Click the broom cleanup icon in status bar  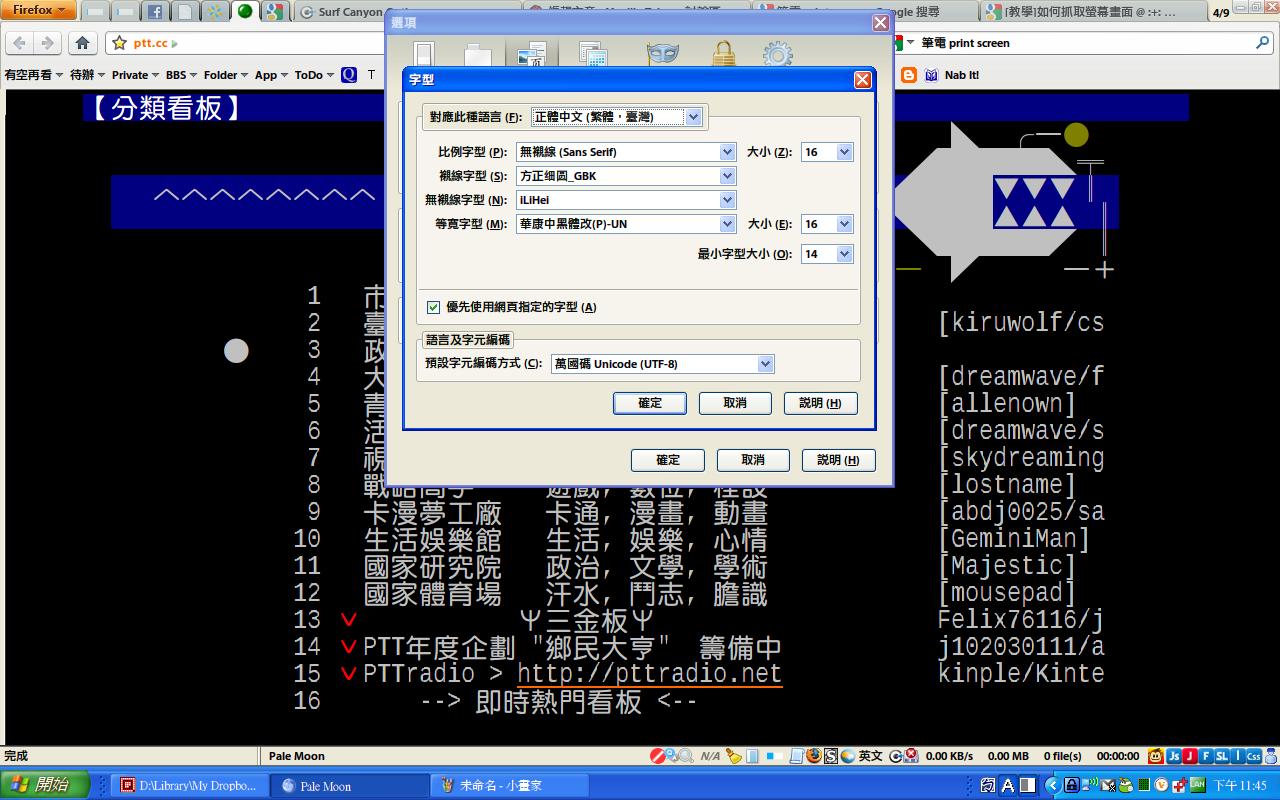coord(734,756)
